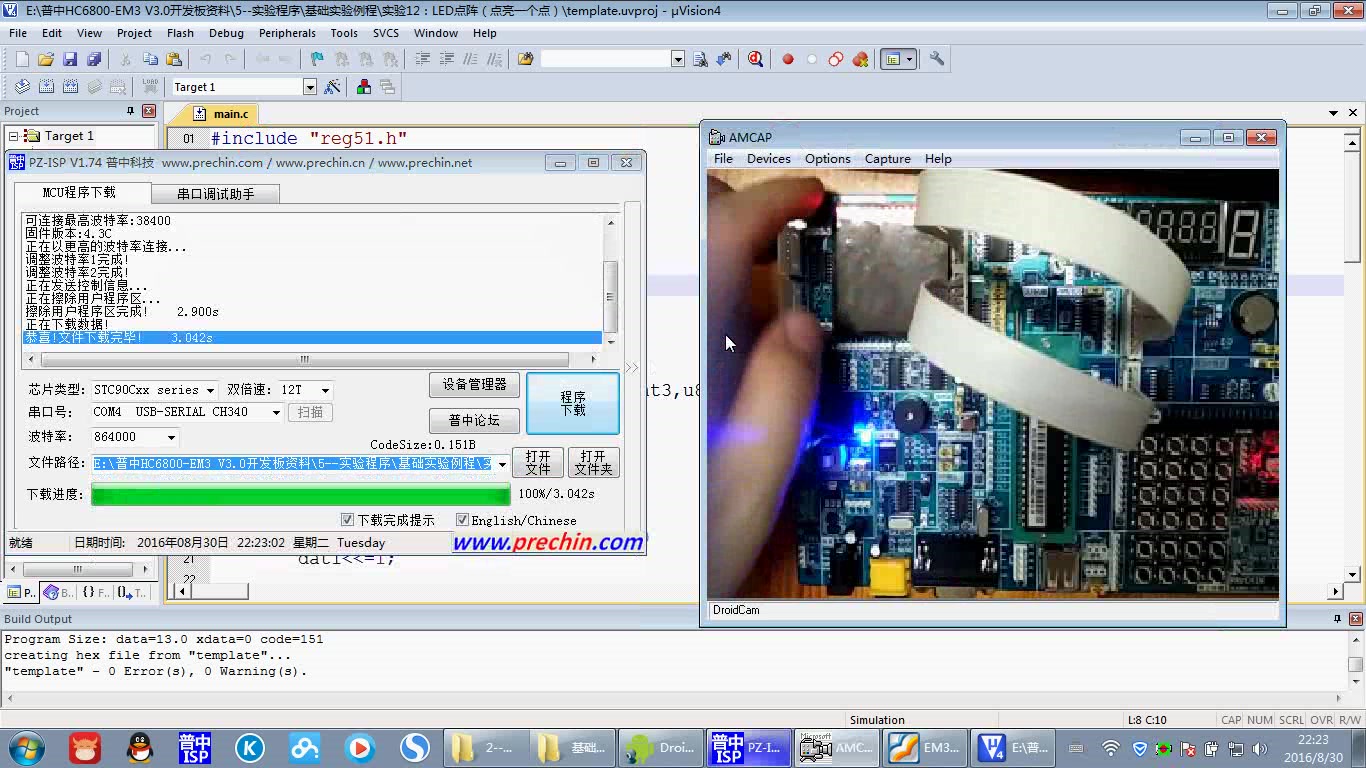Image resolution: width=1366 pixels, height=768 pixels.
Task: Collapse the Target 1 tree node
Action: click(14, 136)
